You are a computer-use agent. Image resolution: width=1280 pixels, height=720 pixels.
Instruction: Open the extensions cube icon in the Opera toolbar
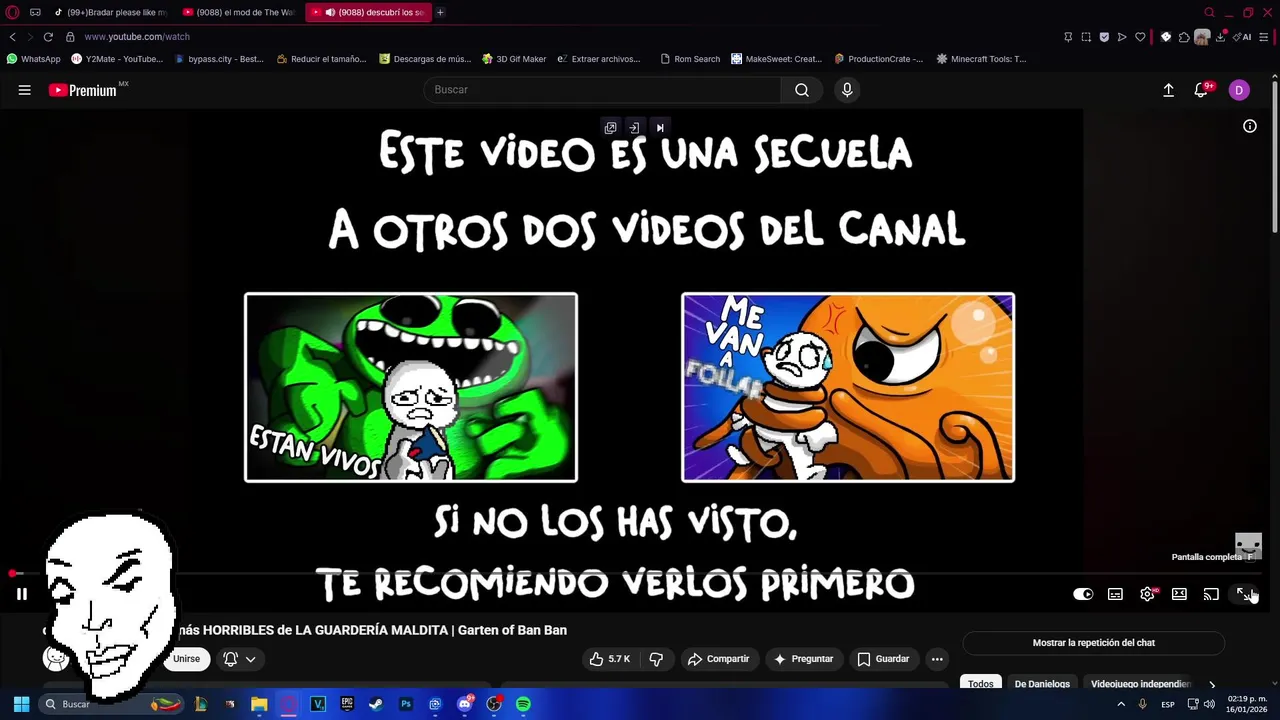[1184, 37]
